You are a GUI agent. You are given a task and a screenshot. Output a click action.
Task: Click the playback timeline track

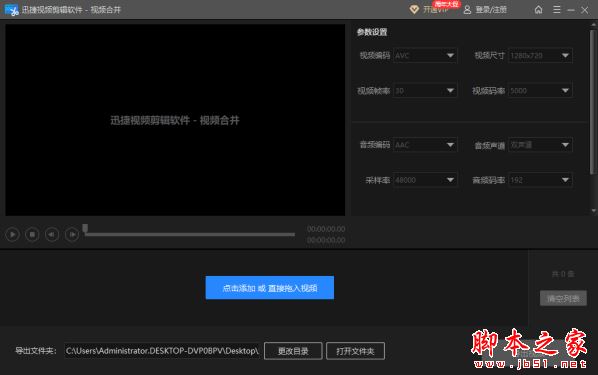[190, 234]
